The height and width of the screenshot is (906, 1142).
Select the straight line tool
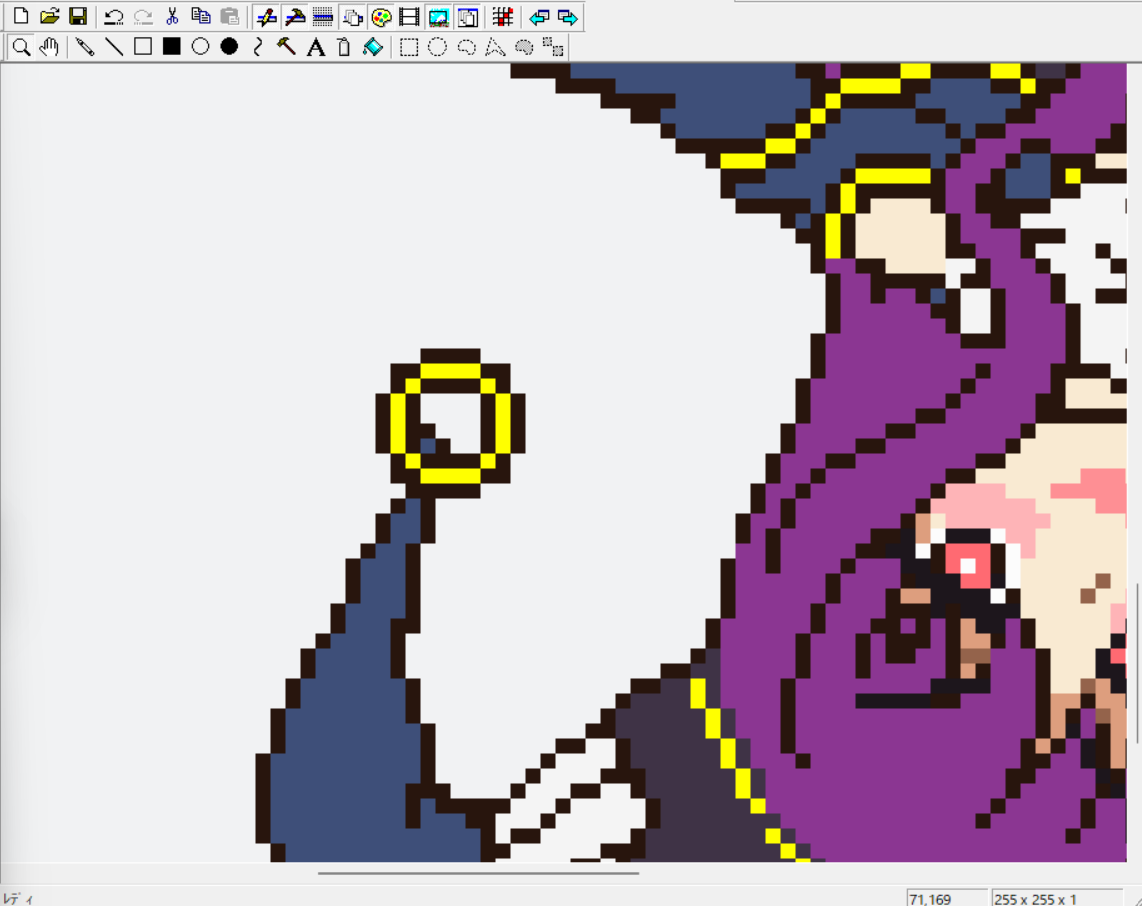(x=114, y=47)
